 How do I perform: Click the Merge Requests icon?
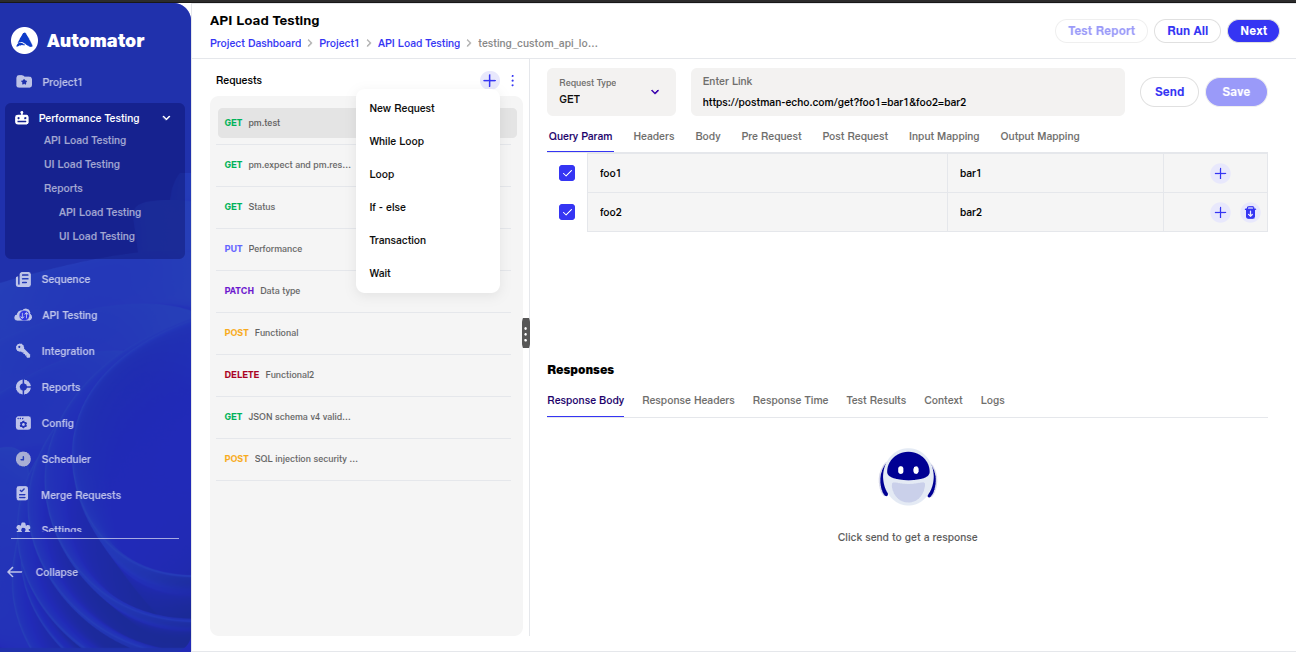[23, 495]
